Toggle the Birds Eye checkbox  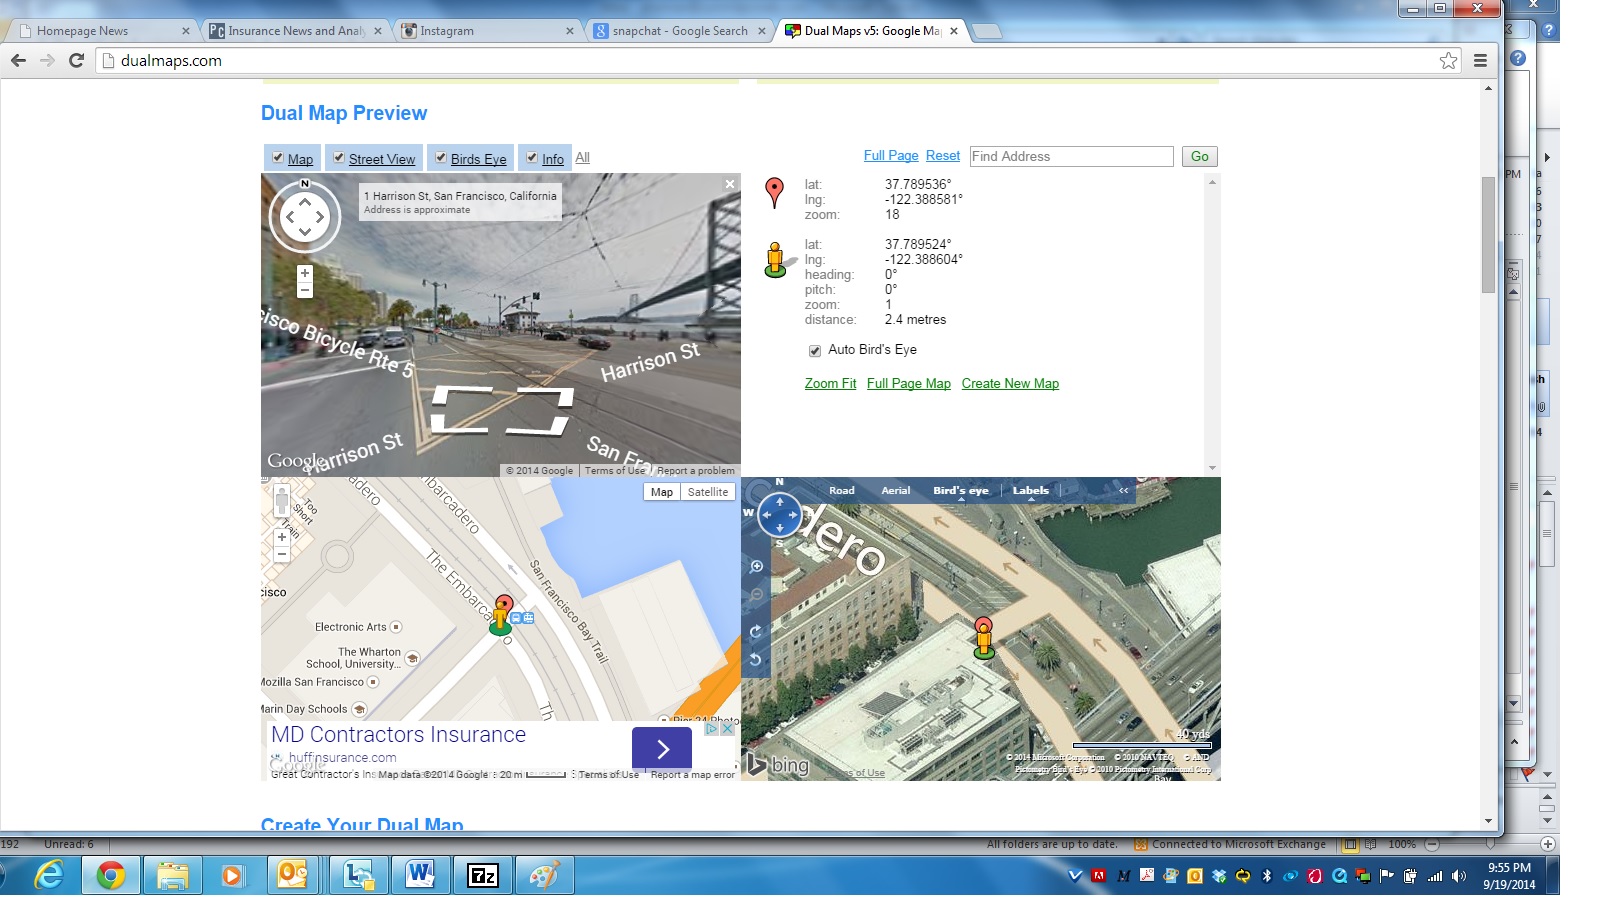pos(441,158)
